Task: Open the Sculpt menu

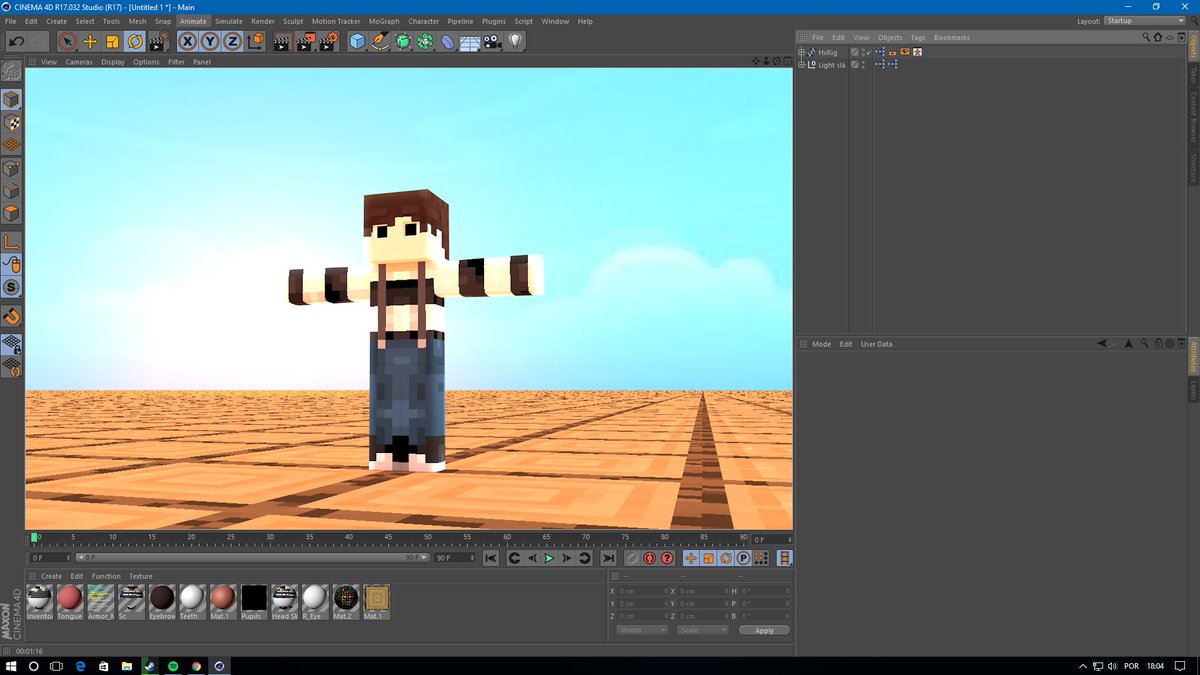Action: click(x=293, y=21)
